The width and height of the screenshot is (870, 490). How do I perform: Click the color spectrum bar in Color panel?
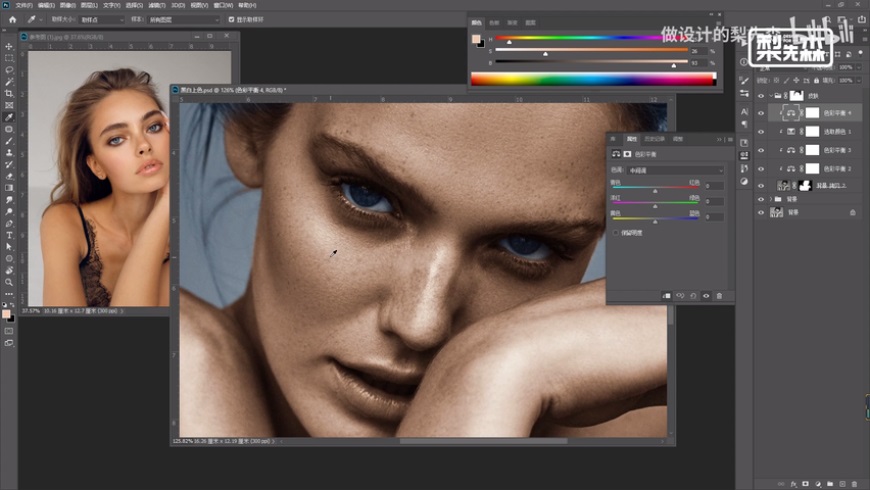tap(593, 79)
